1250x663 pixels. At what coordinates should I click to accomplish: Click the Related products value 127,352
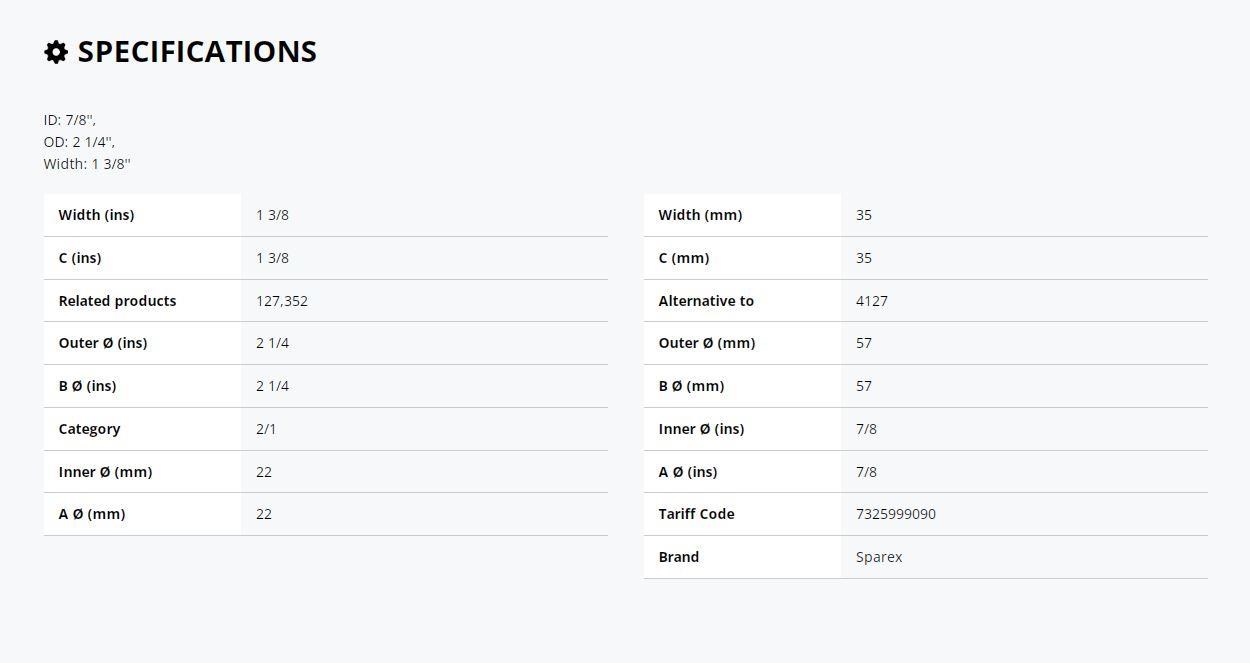pos(282,301)
